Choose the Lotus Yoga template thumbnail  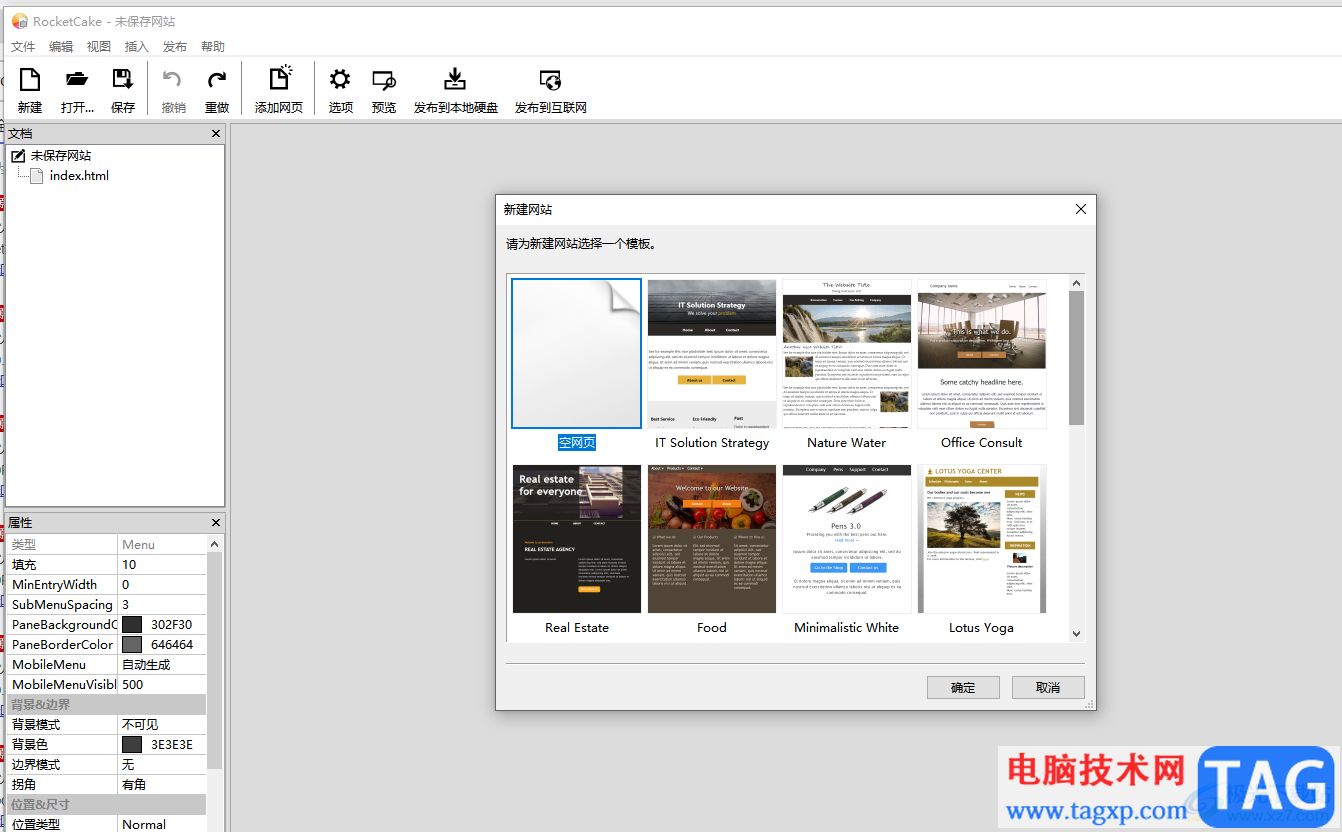[x=982, y=538]
